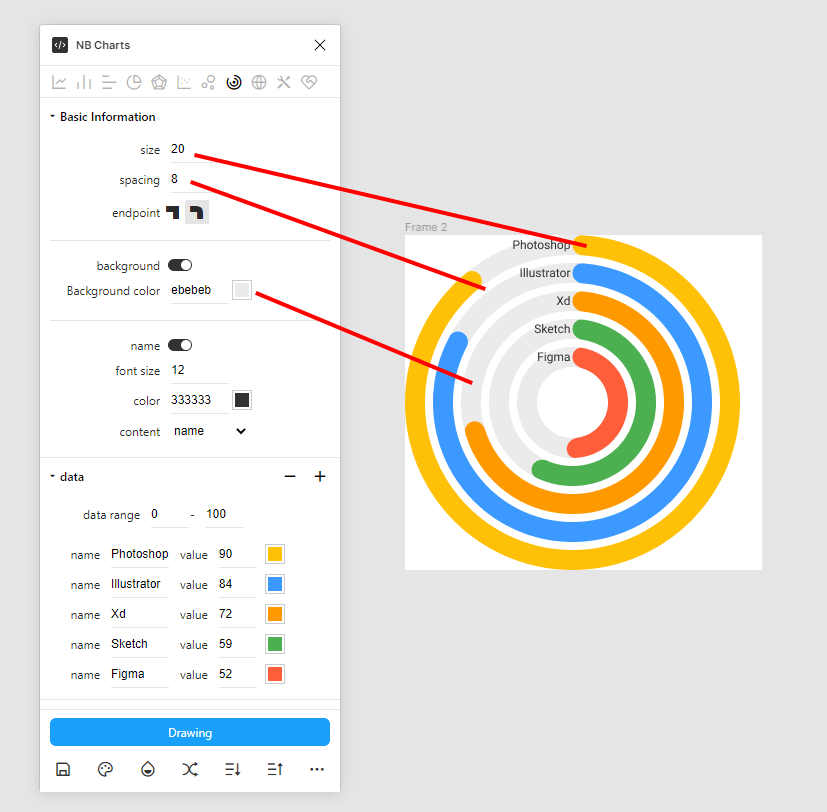Click the Drawing button
The height and width of the screenshot is (812, 827).
click(190, 732)
